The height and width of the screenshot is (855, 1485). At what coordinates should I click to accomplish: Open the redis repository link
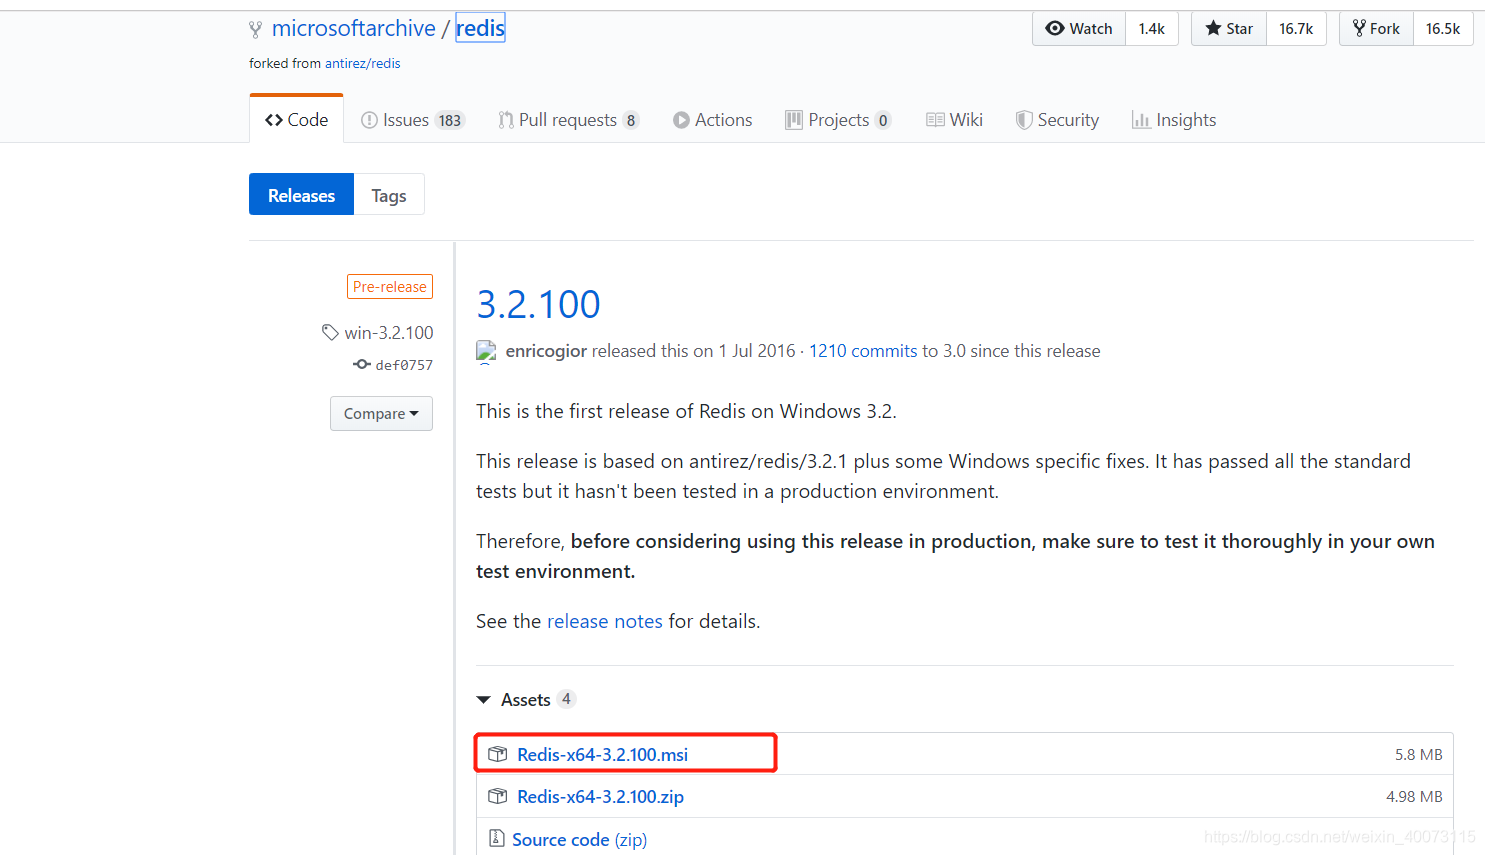coord(480,28)
